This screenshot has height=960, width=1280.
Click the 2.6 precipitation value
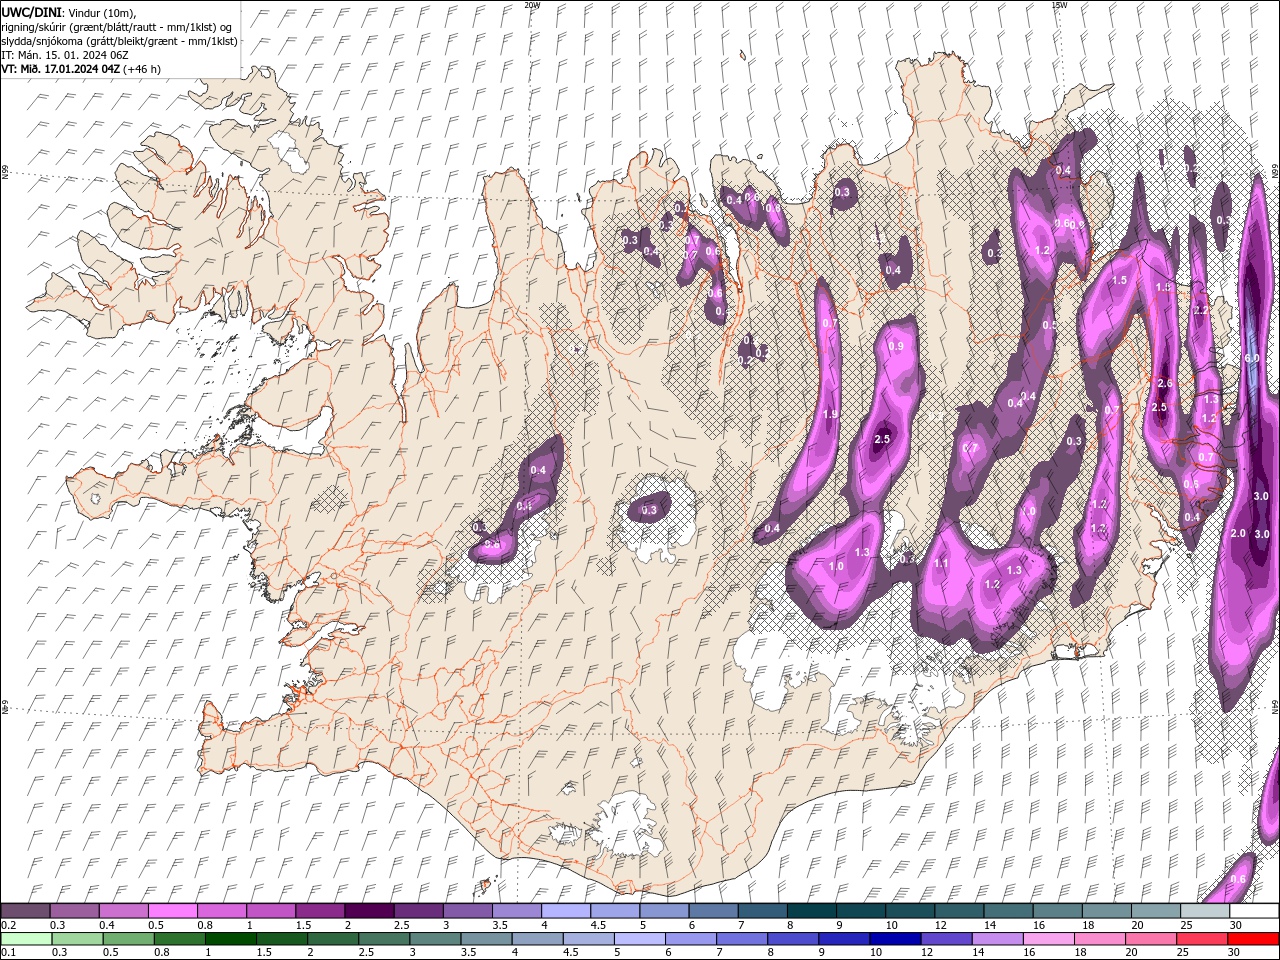click(x=1164, y=383)
